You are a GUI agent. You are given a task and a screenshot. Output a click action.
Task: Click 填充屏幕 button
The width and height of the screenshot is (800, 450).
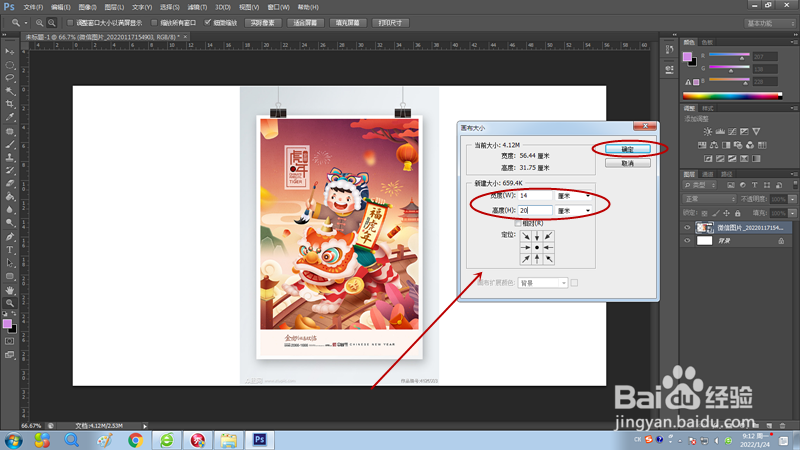347,23
